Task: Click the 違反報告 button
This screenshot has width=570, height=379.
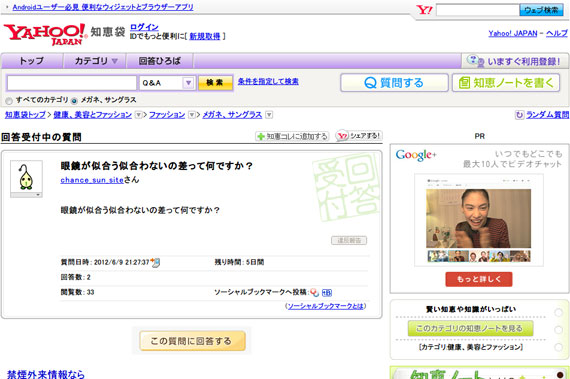Action: 349,240
